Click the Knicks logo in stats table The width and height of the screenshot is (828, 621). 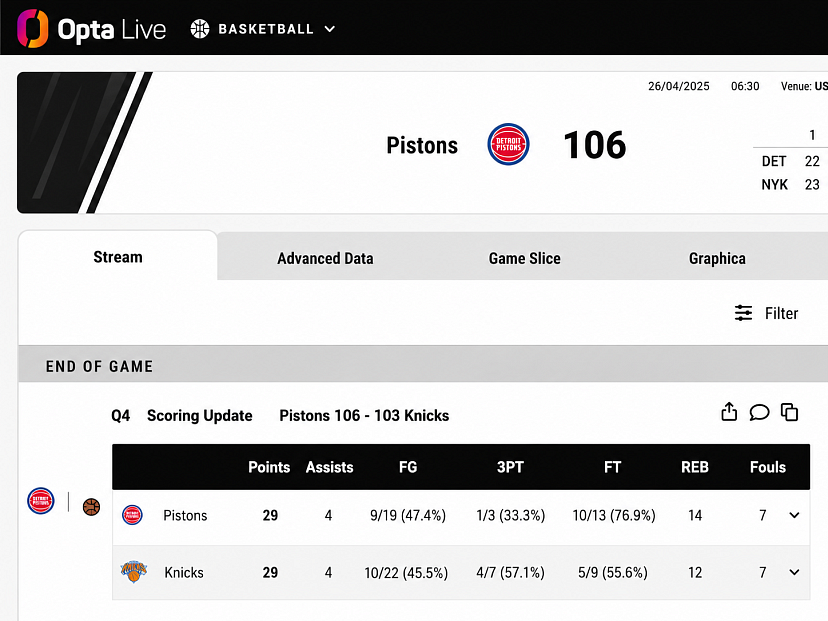pyautogui.click(x=134, y=572)
